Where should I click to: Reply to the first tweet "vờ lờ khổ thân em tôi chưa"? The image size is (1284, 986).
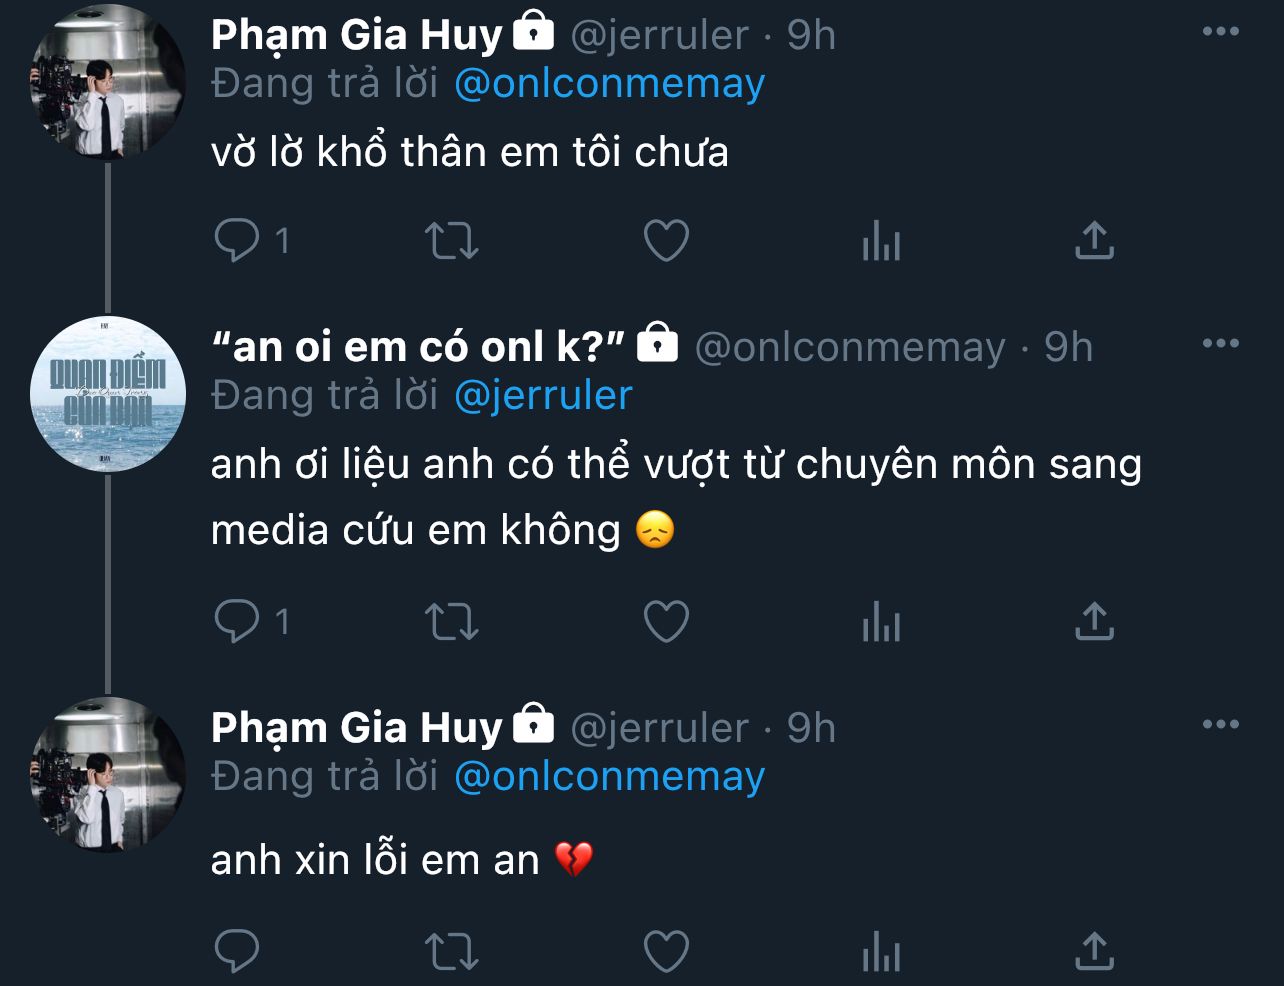click(x=238, y=240)
